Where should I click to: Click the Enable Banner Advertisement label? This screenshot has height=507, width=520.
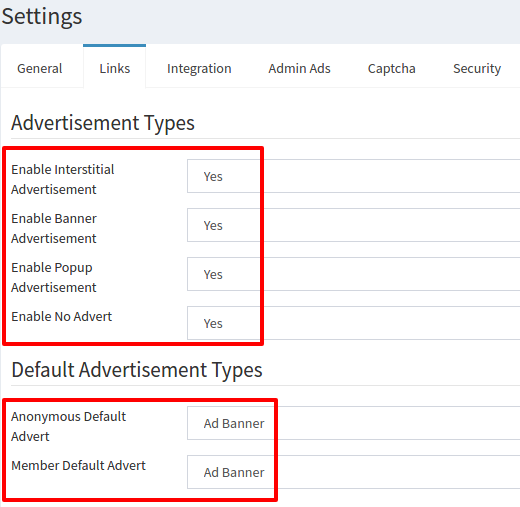[54, 228]
